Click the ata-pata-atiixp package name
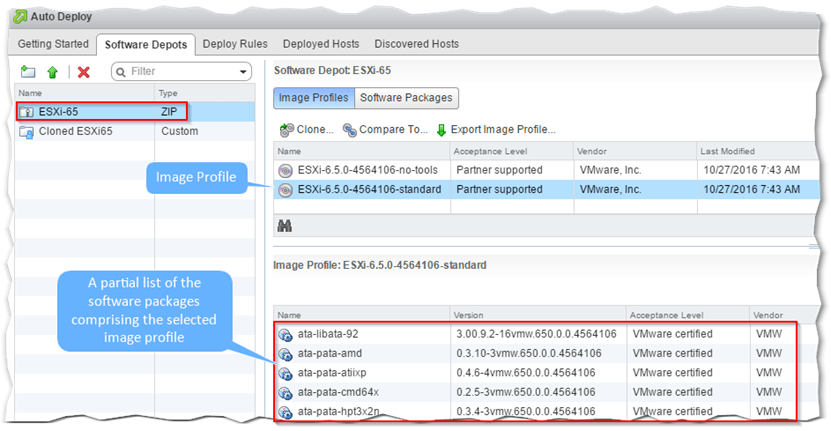831x431 pixels. pyautogui.click(x=332, y=373)
